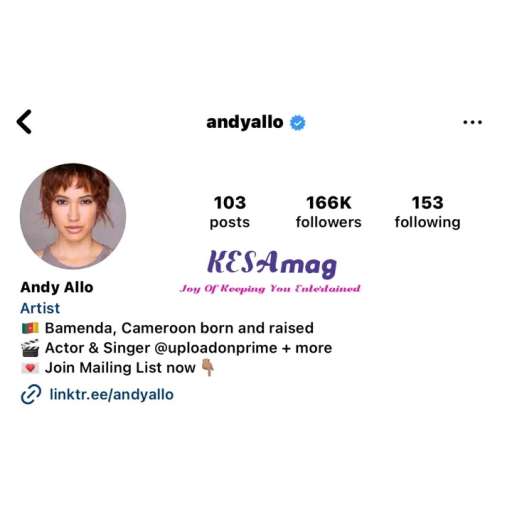
Task: Tap the Join Mailing List text
Action: pyautogui.click(x=120, y=368)
